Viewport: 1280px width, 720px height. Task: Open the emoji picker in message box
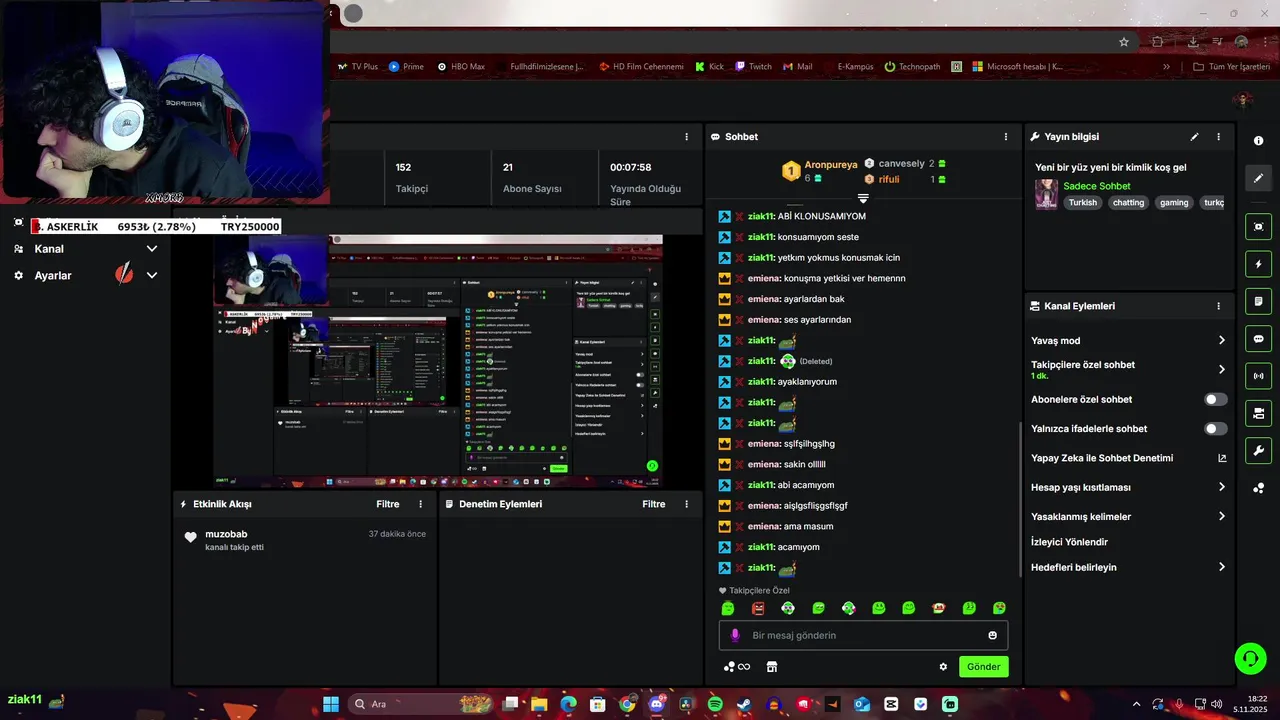point(992,635)
